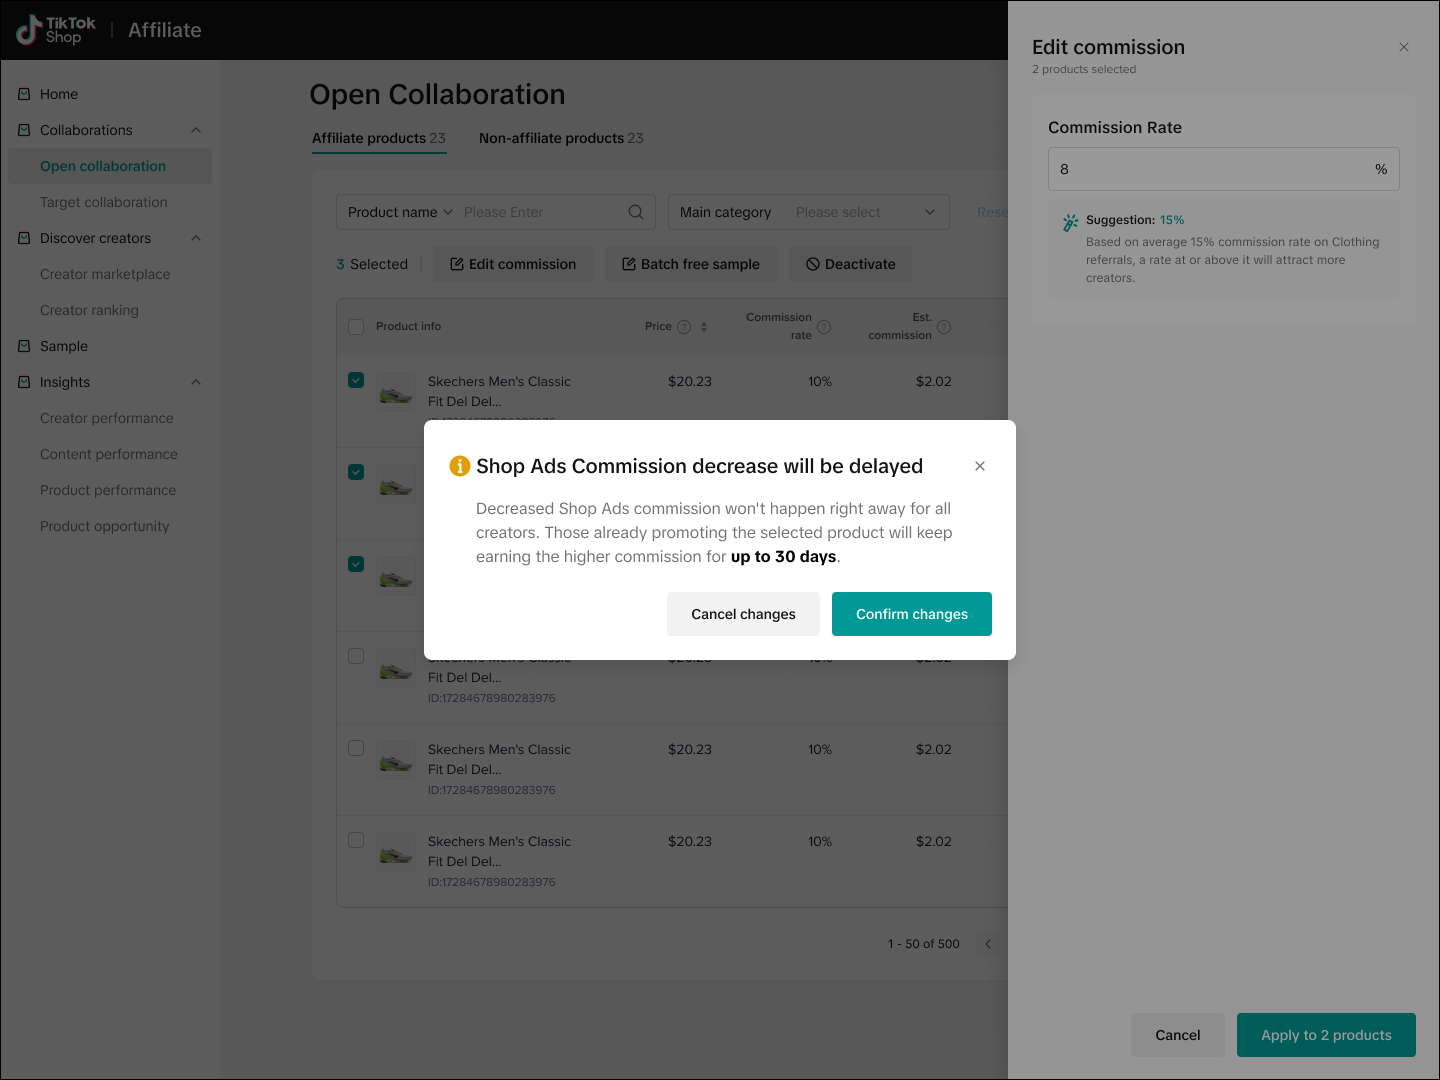Sort products by Price arrows

coord(704,327)
